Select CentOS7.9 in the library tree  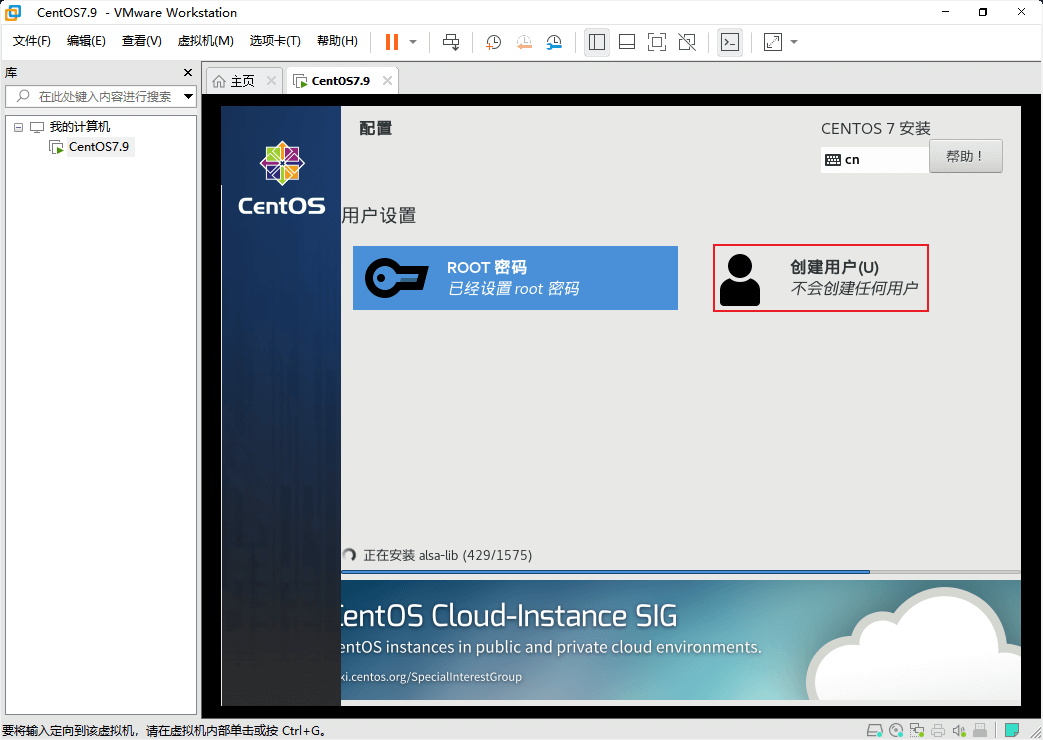coord(99,146)
